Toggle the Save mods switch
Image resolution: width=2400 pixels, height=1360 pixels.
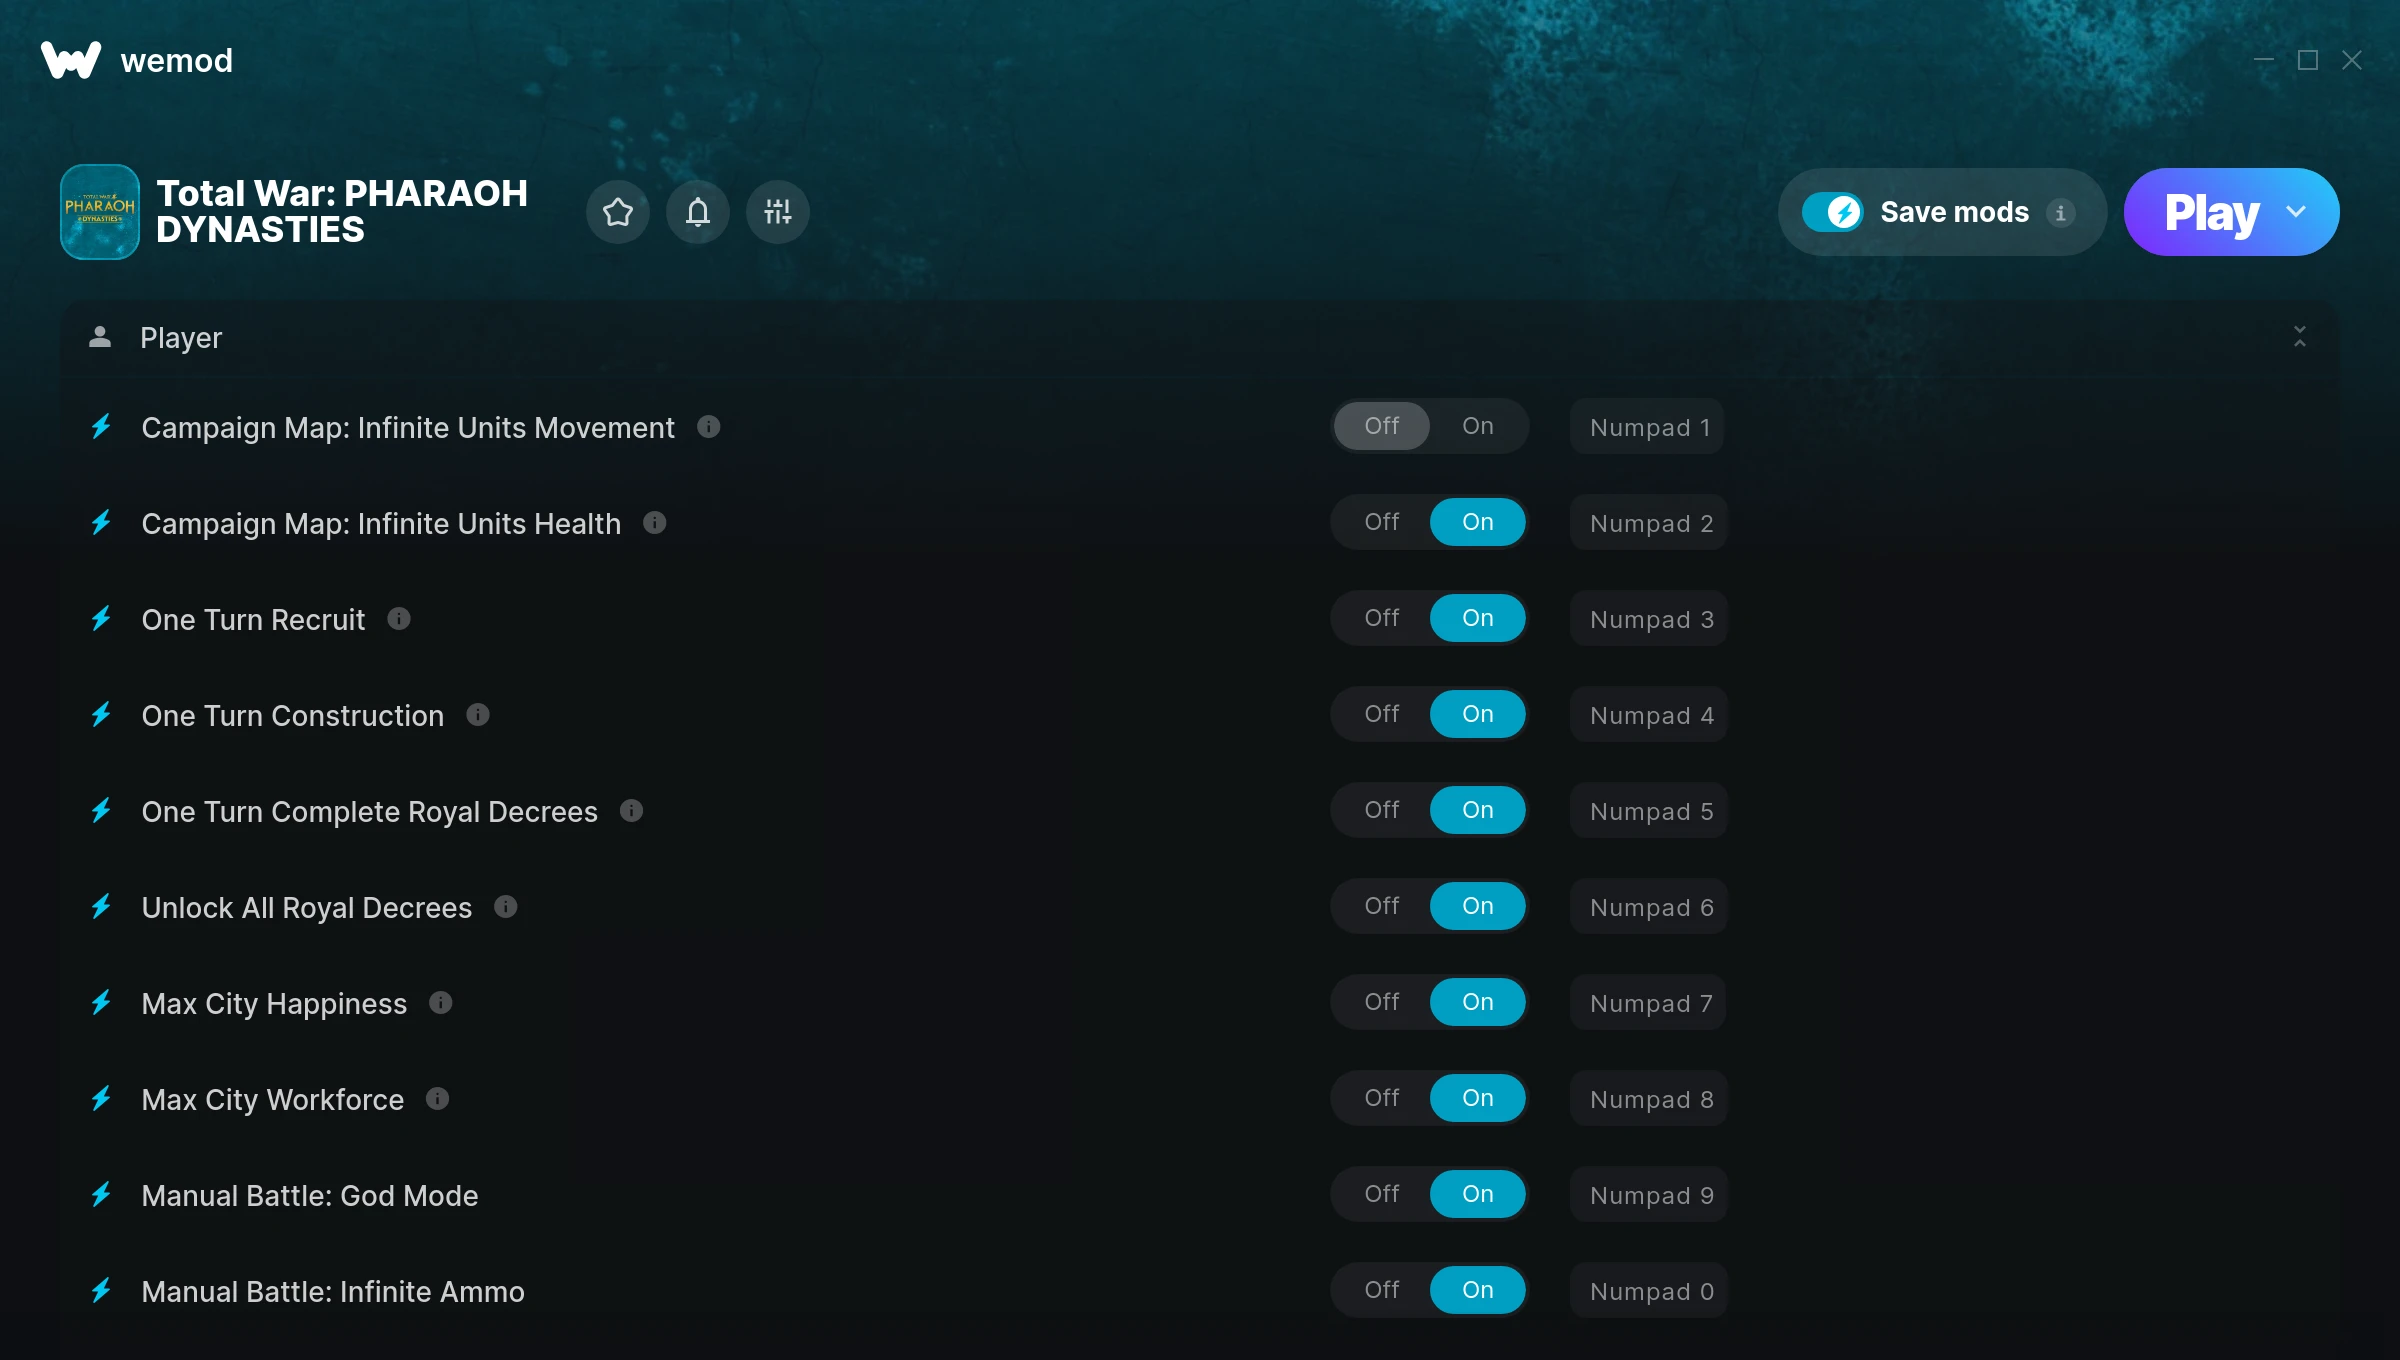(x=1833, y=212)
